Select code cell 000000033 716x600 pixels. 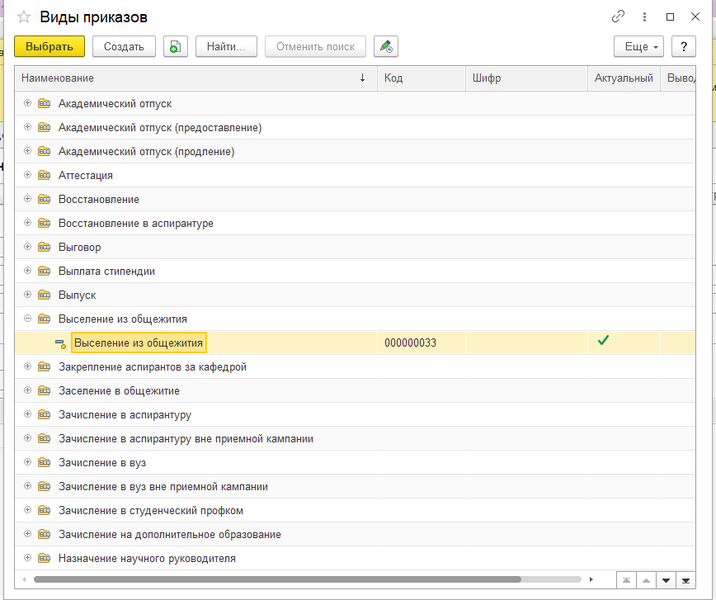[421, 343]
